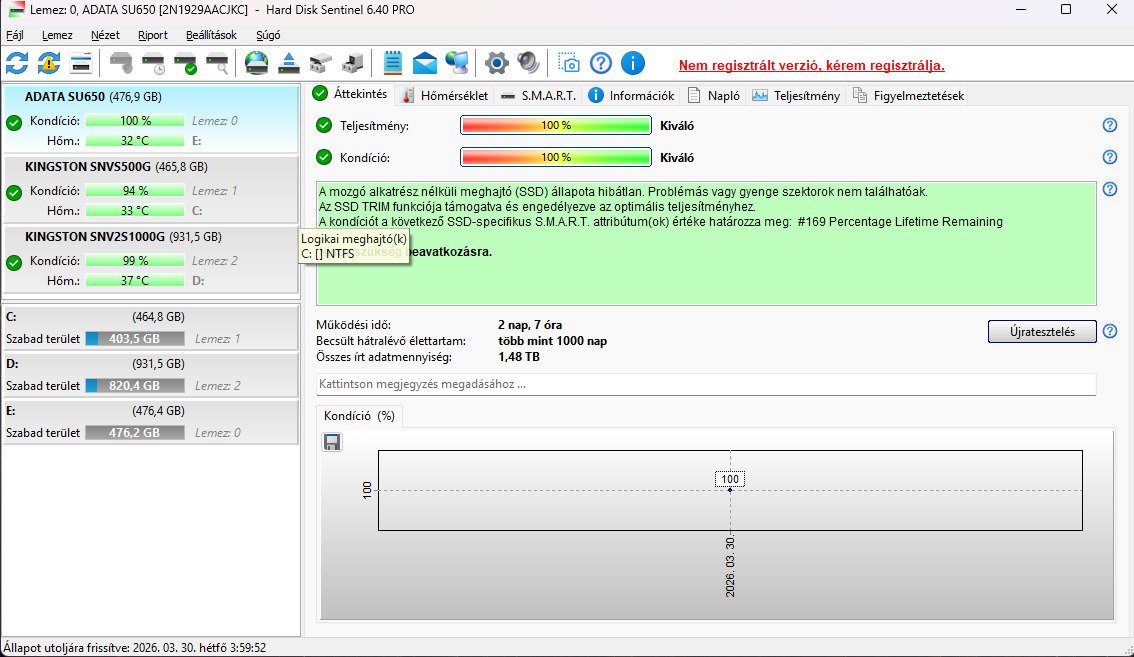Screen dimensions: 1134x657
Task: Click the red registration link
Action: coord(811,65)
